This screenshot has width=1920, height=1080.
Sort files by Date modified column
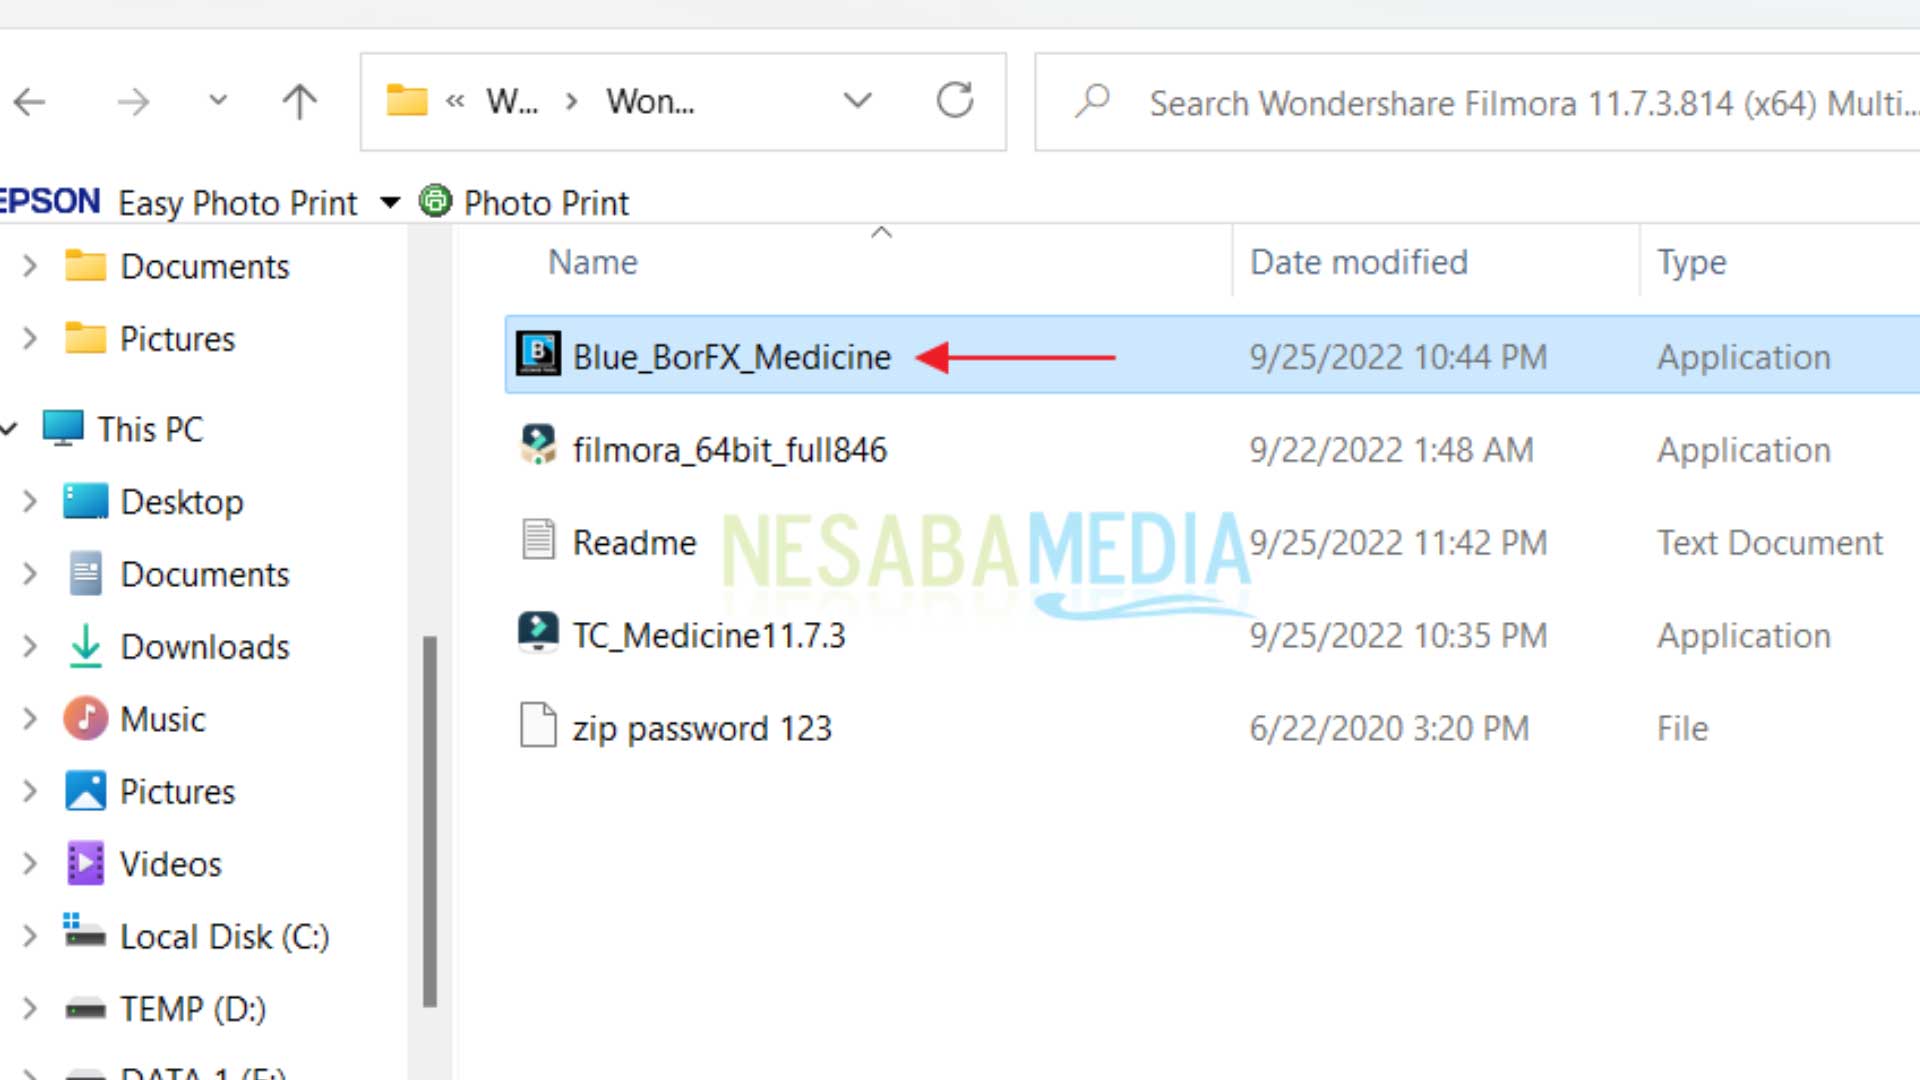tap(1358, 262)
